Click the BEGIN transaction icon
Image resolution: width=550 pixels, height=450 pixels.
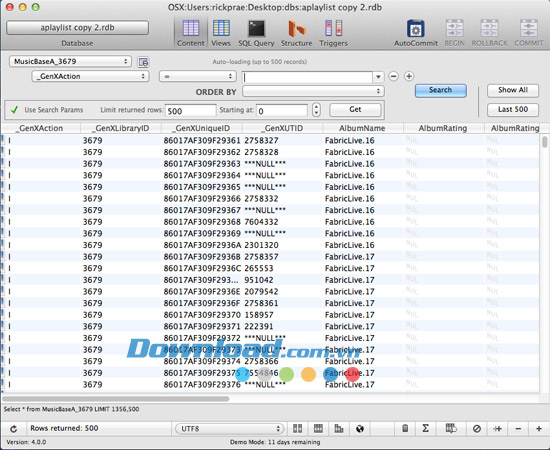pyautogui.click(x=455, y=33)
